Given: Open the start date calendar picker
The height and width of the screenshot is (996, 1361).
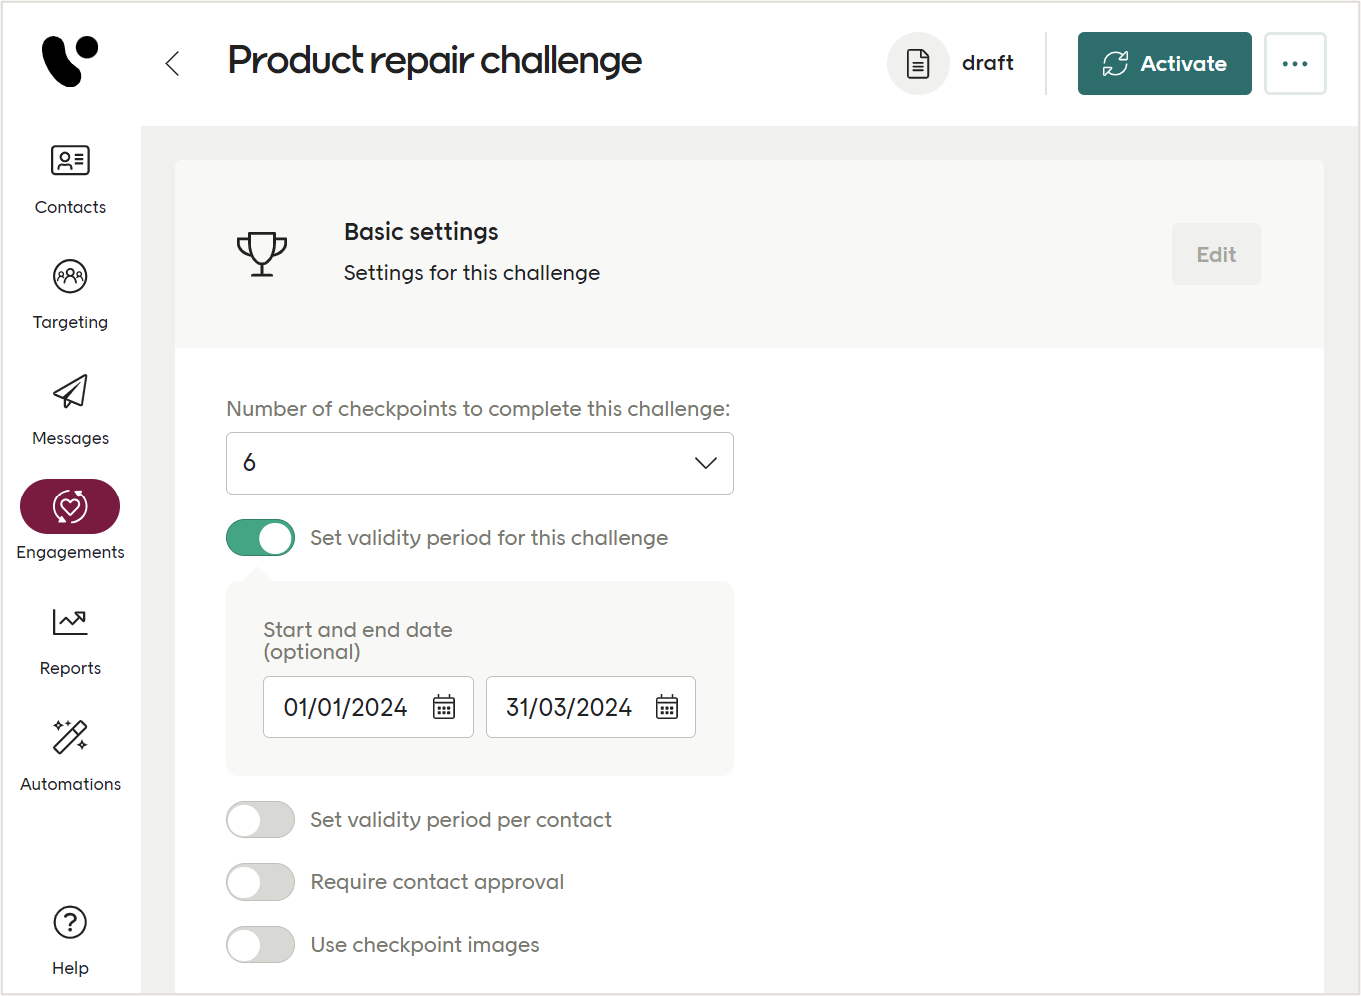Looking at the screenshot, I should coord(443,707).
